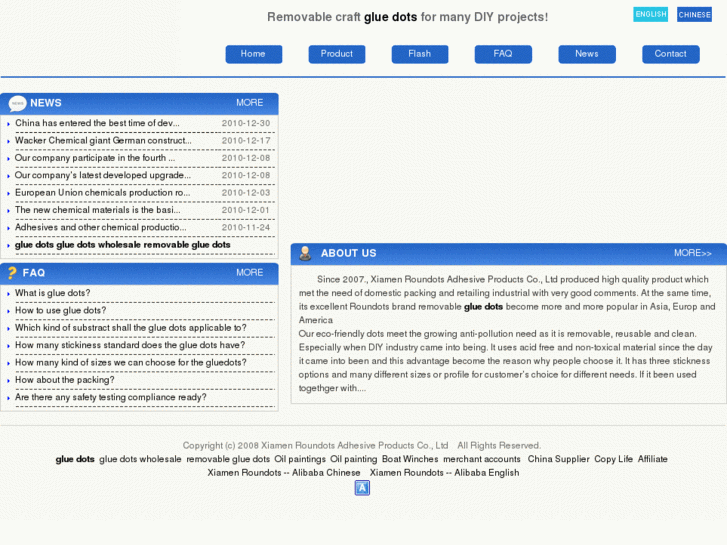
Task: Click the 'Boat Winches' footer link
Action: coord(410,459)
